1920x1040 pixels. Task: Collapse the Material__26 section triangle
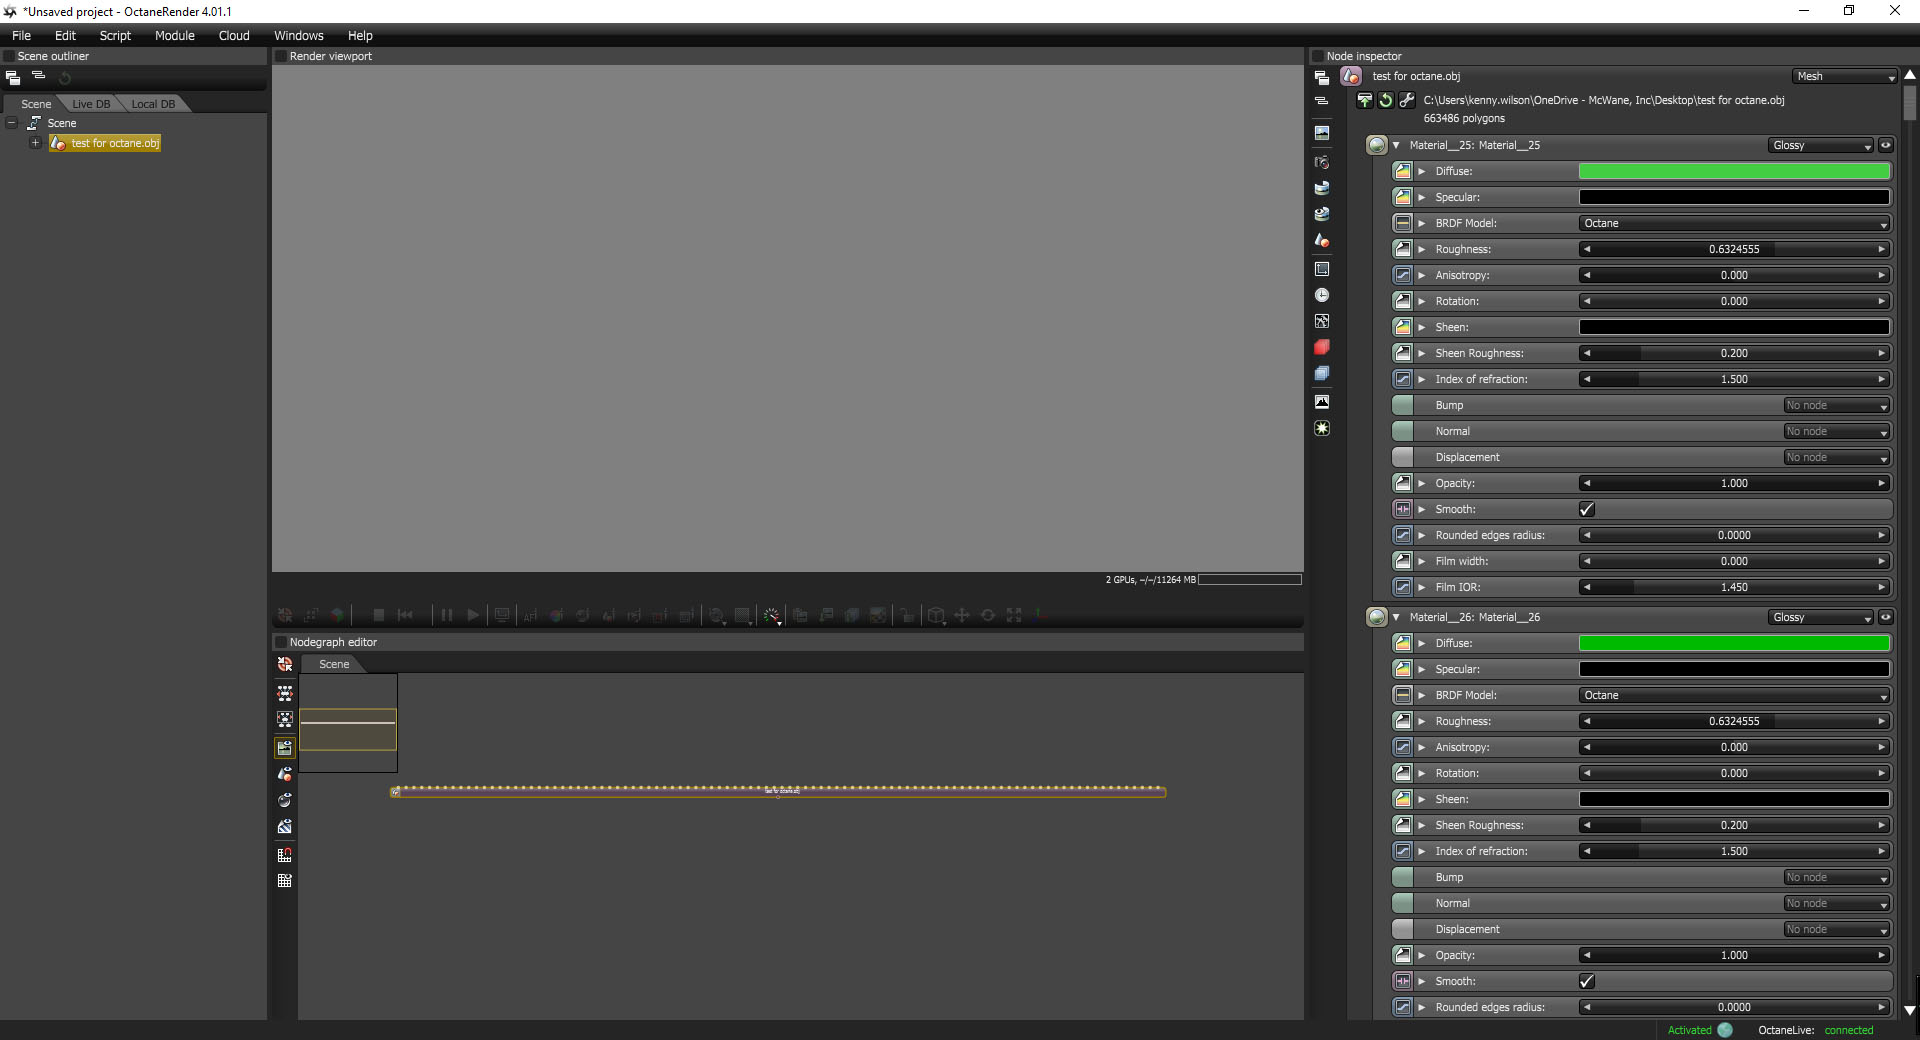click(x=1396, y=617)
